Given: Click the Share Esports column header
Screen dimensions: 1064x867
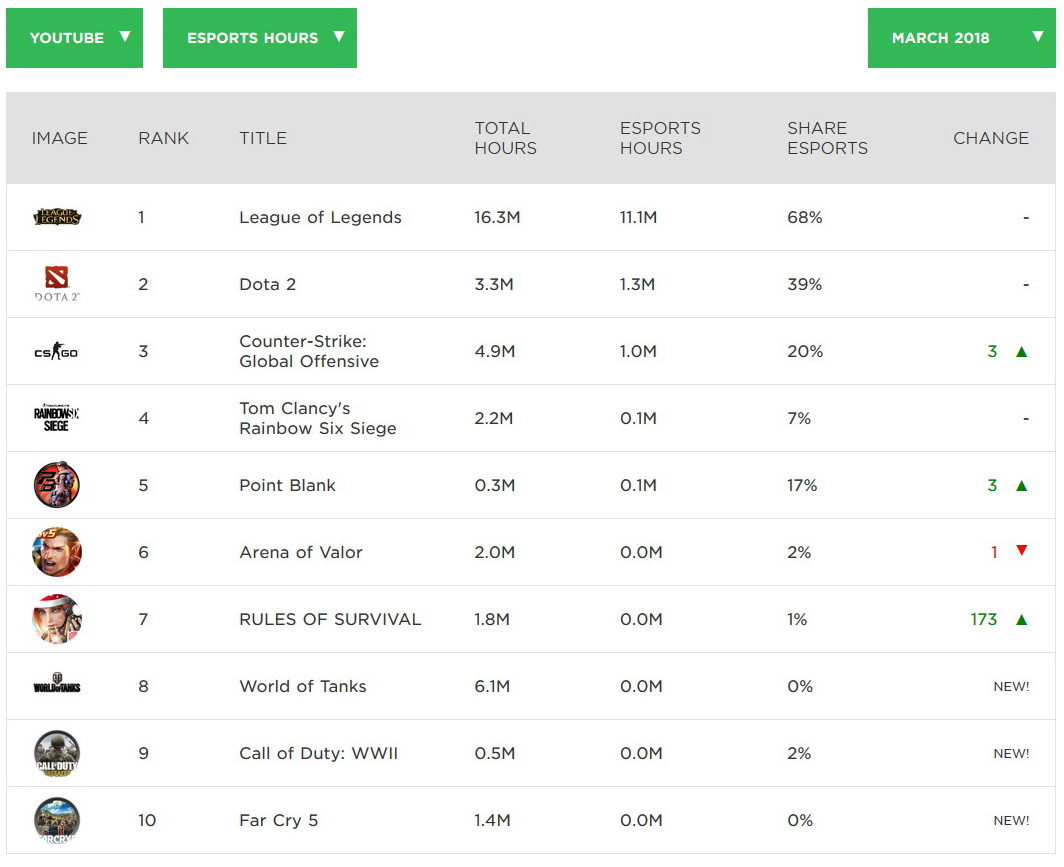Looking at the screenshot, I should pos(827,138).
